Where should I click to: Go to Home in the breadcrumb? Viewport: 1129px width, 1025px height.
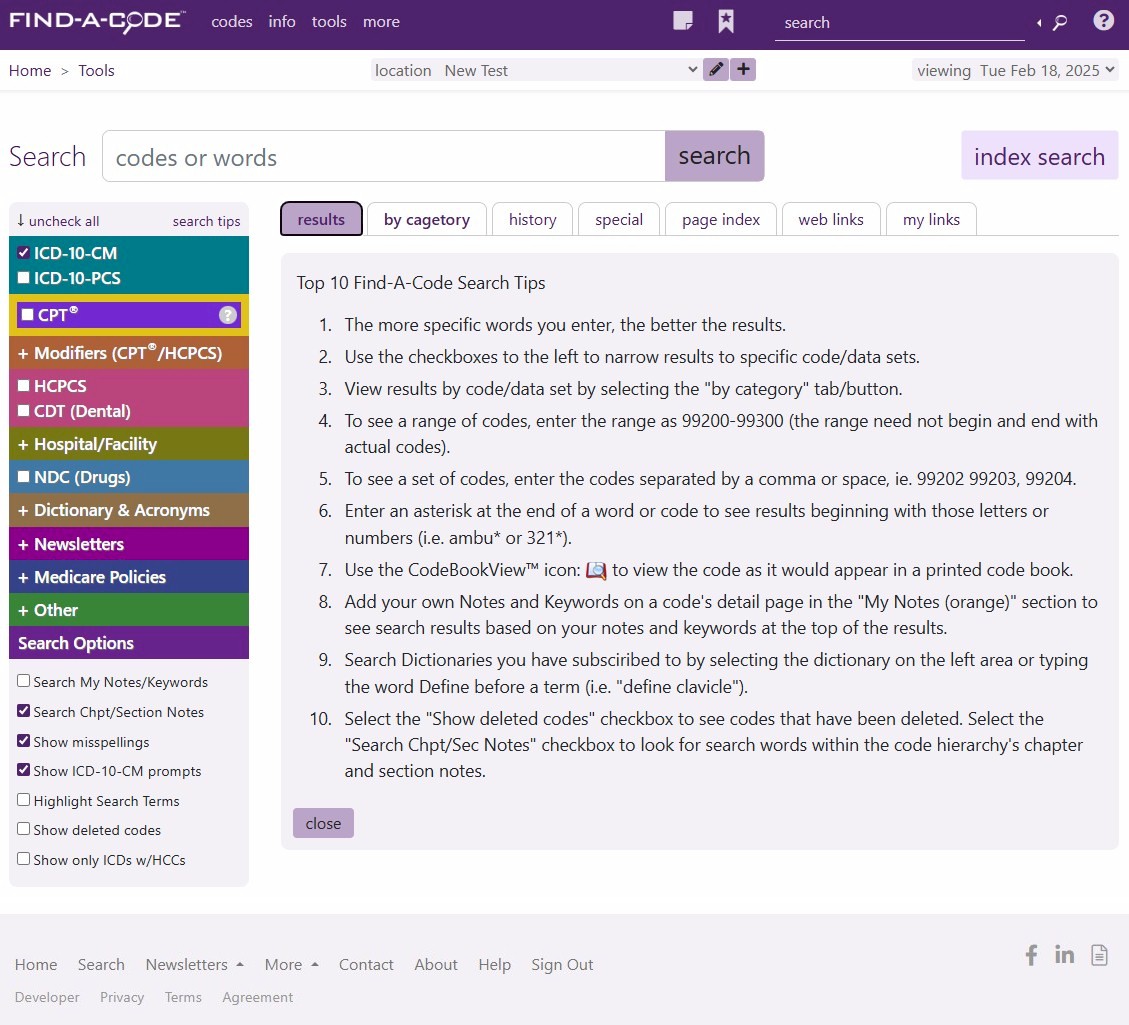(x=30, y=71)
